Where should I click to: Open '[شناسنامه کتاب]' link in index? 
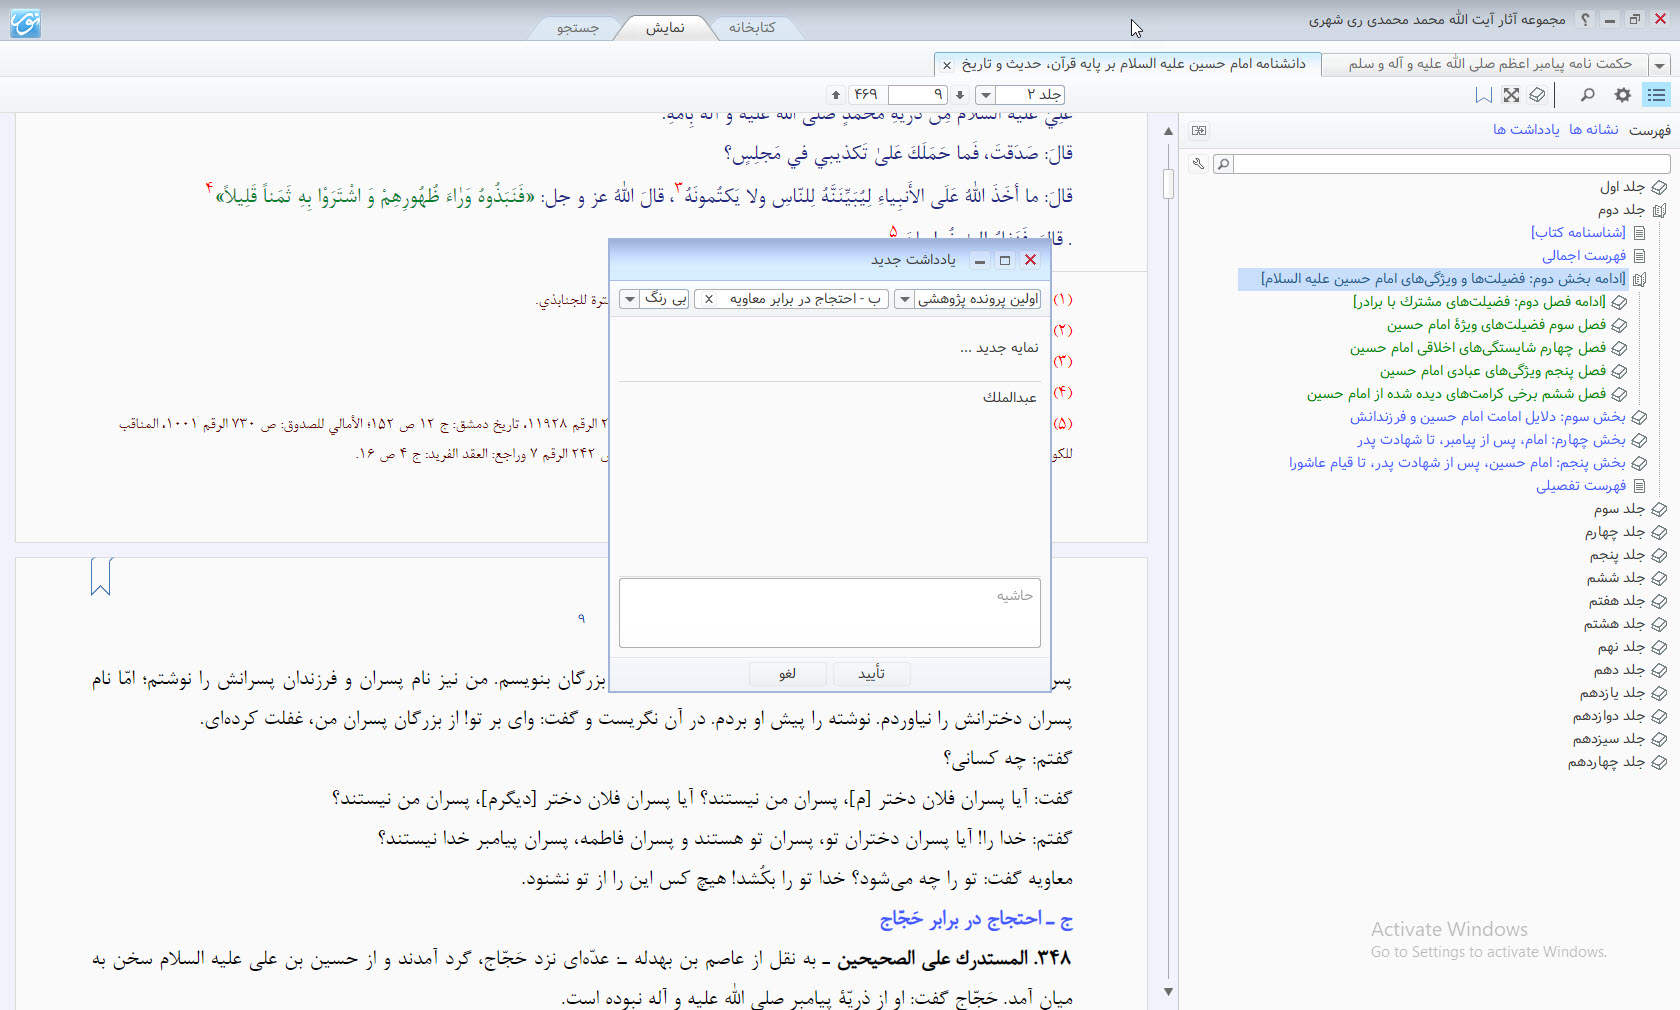(1578, 233)
